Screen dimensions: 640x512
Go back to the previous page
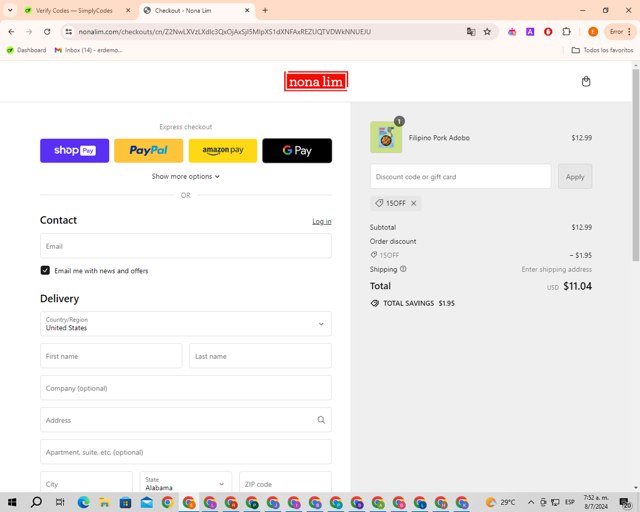point(11,31)
